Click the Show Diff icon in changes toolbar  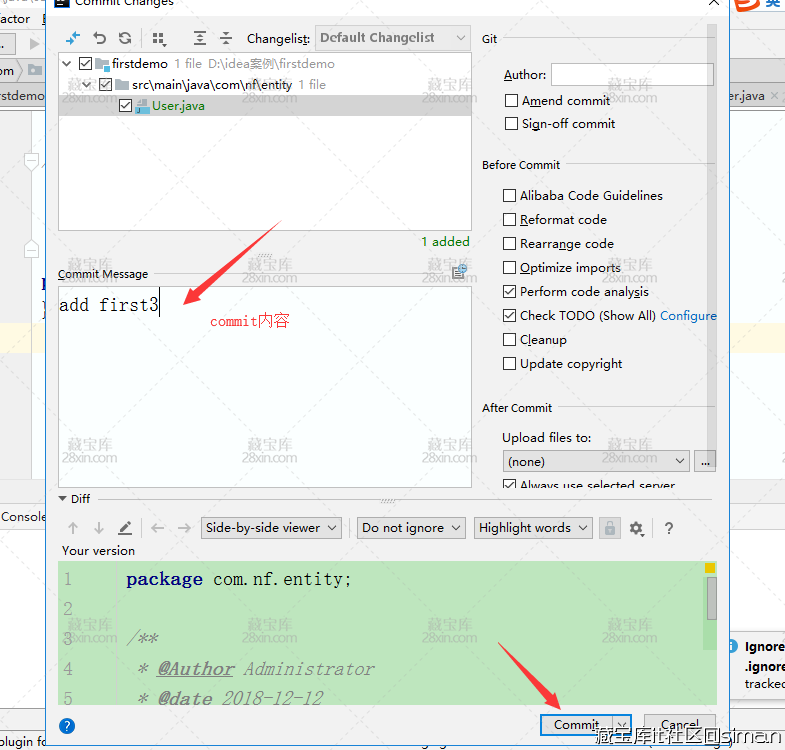pyautogui.click(x=73, y=38)
